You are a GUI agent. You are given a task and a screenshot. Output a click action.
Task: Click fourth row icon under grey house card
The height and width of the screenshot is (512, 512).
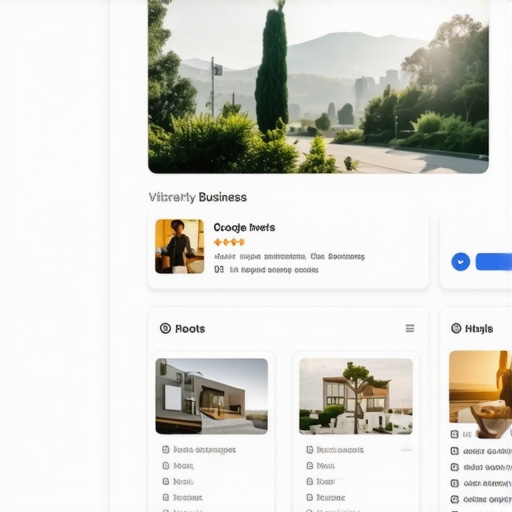tap(166, 498)
